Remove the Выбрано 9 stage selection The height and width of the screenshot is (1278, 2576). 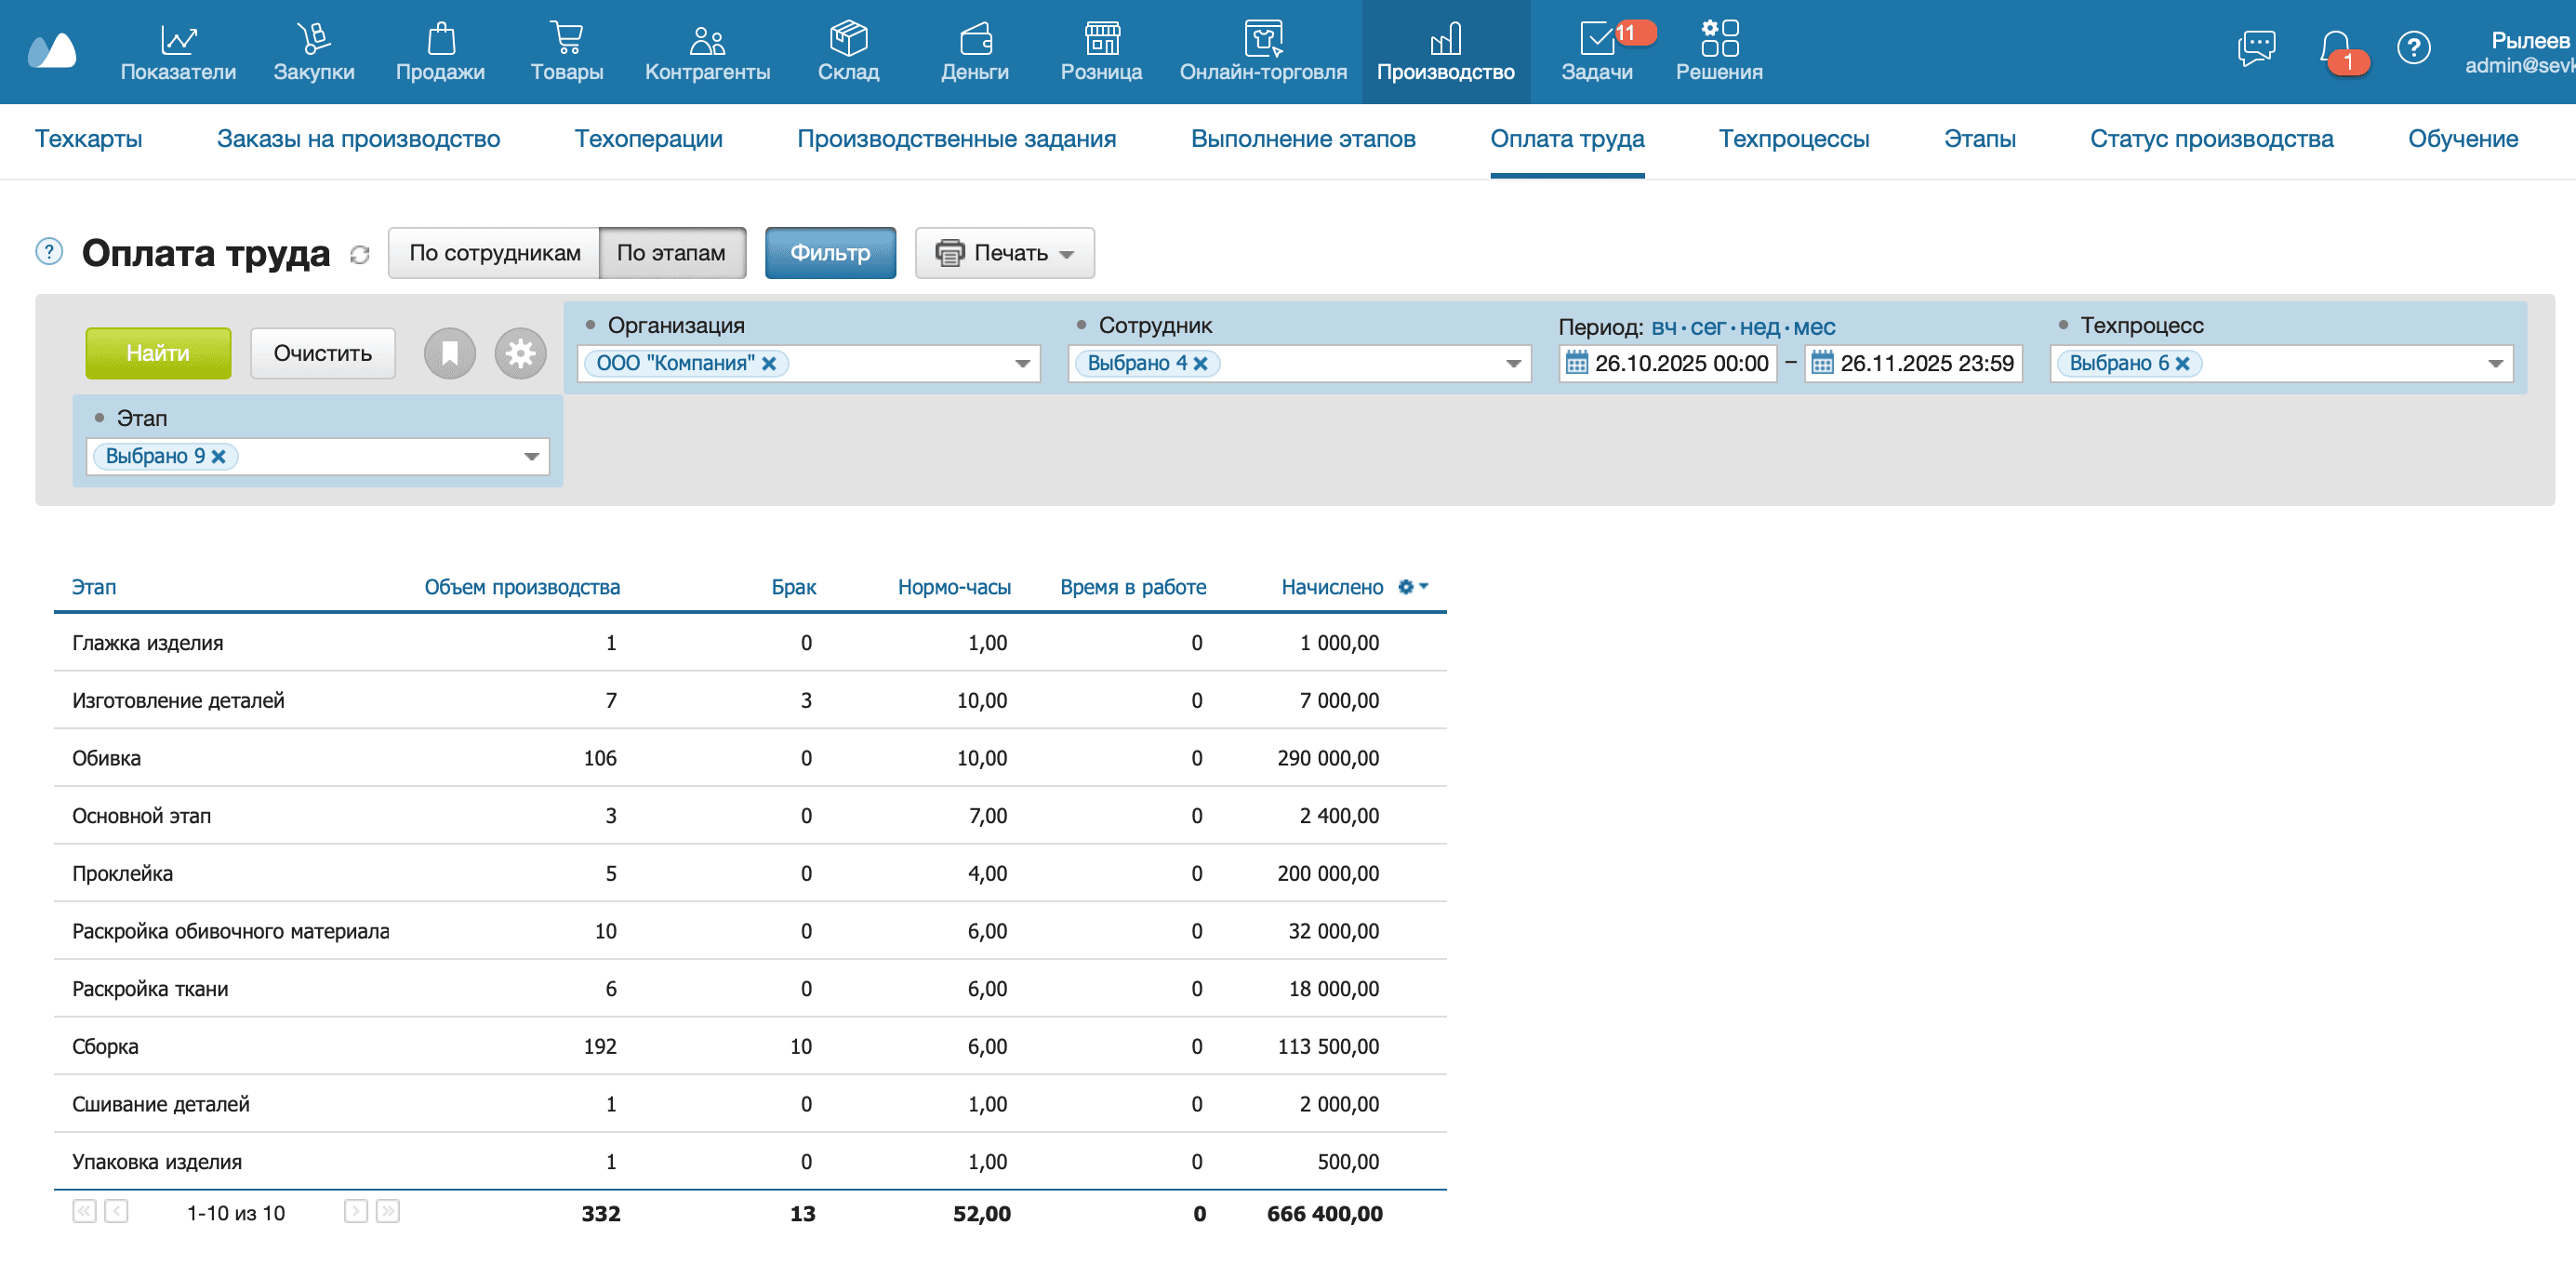point(219,456)
